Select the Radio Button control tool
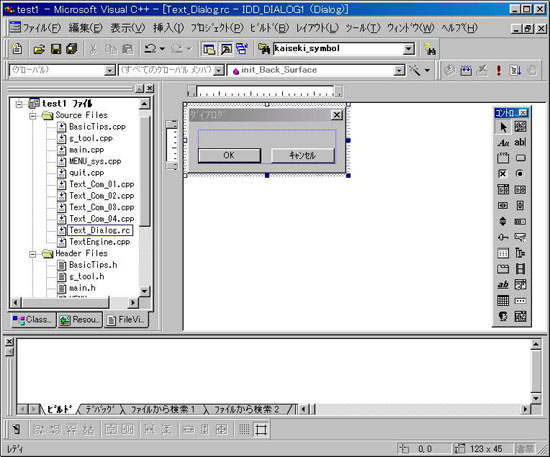550x457 pixels. pyautogui.click(x=520, y=174)
